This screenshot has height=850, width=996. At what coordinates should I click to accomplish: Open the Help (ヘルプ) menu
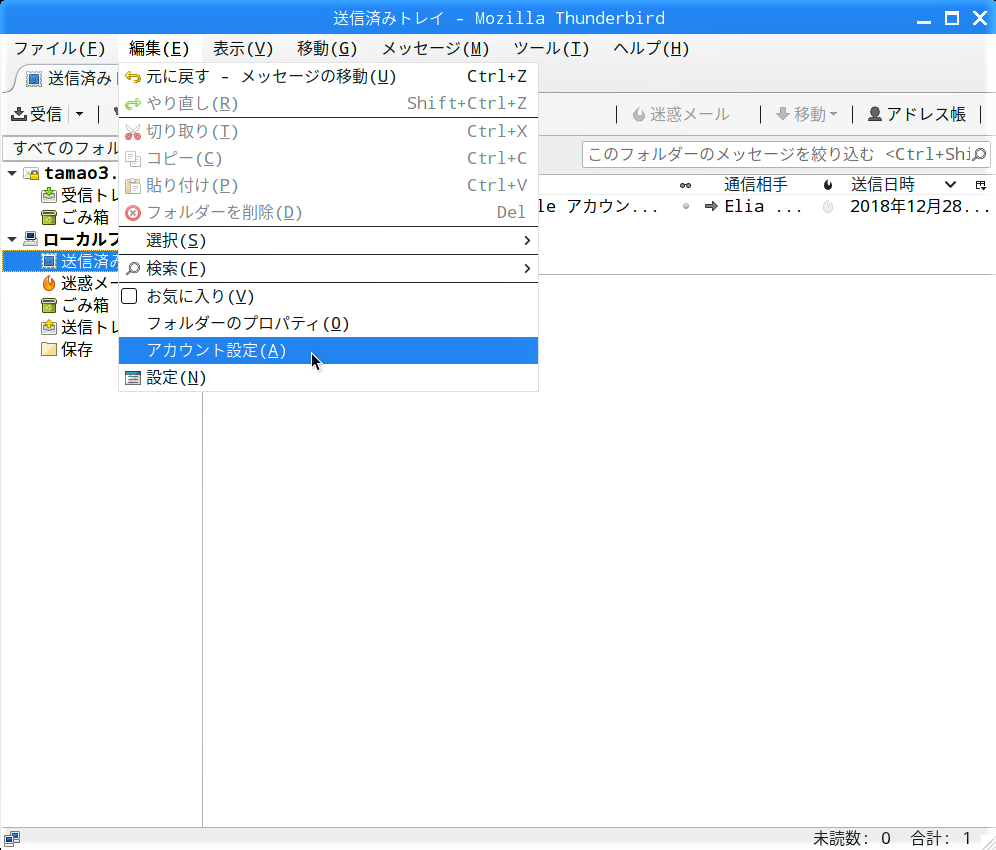coord(651,48)
